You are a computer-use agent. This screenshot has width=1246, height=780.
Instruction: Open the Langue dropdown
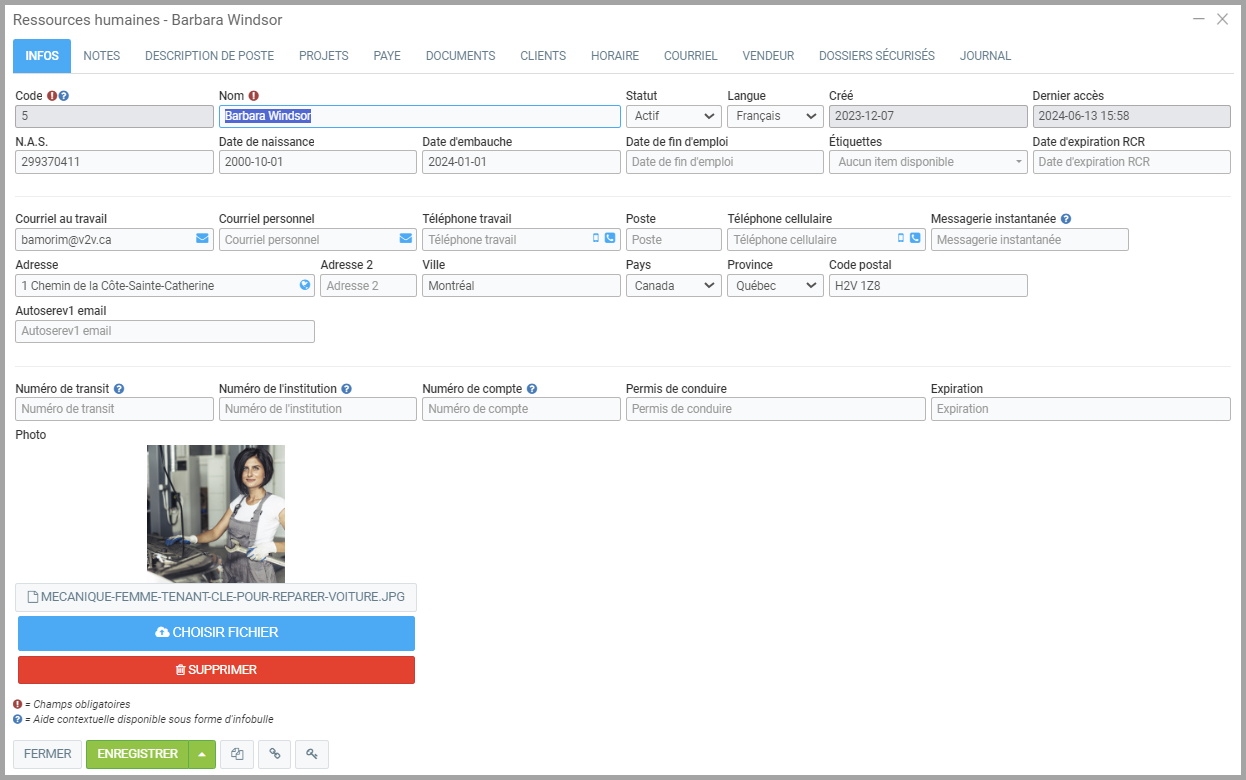tap(775, 116)
